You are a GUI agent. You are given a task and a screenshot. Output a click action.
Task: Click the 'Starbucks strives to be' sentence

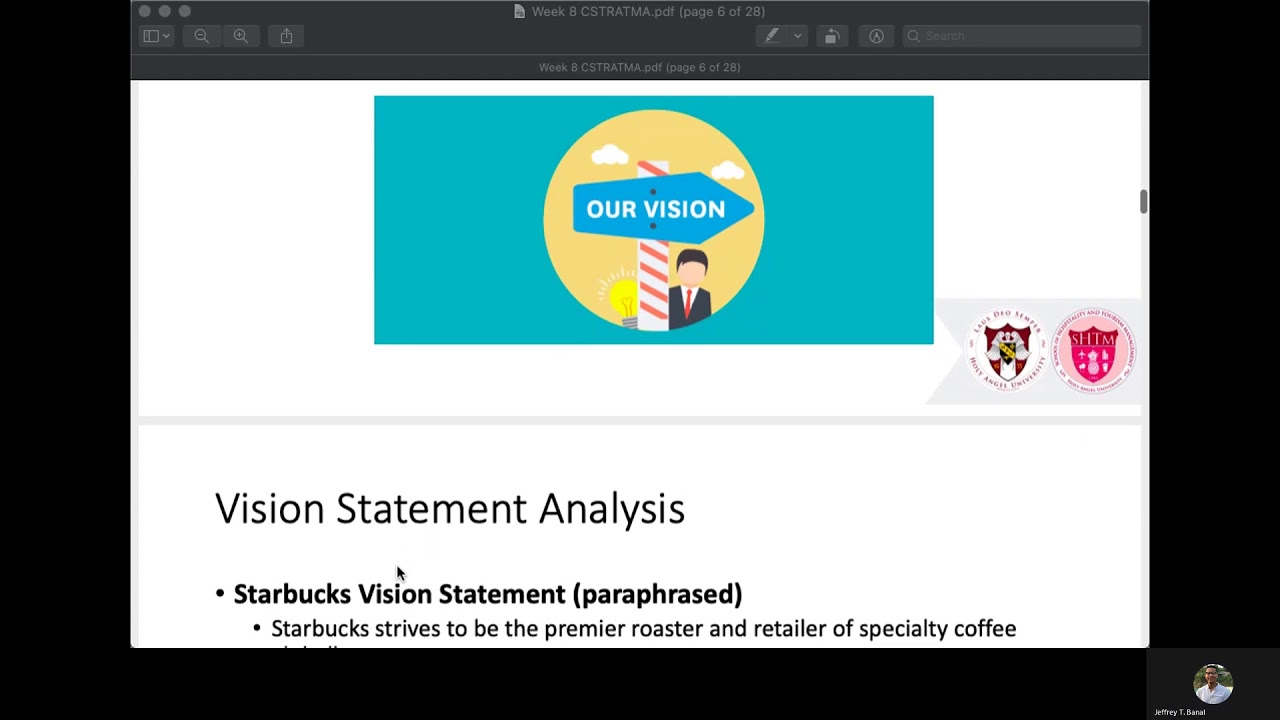(643, 628)
